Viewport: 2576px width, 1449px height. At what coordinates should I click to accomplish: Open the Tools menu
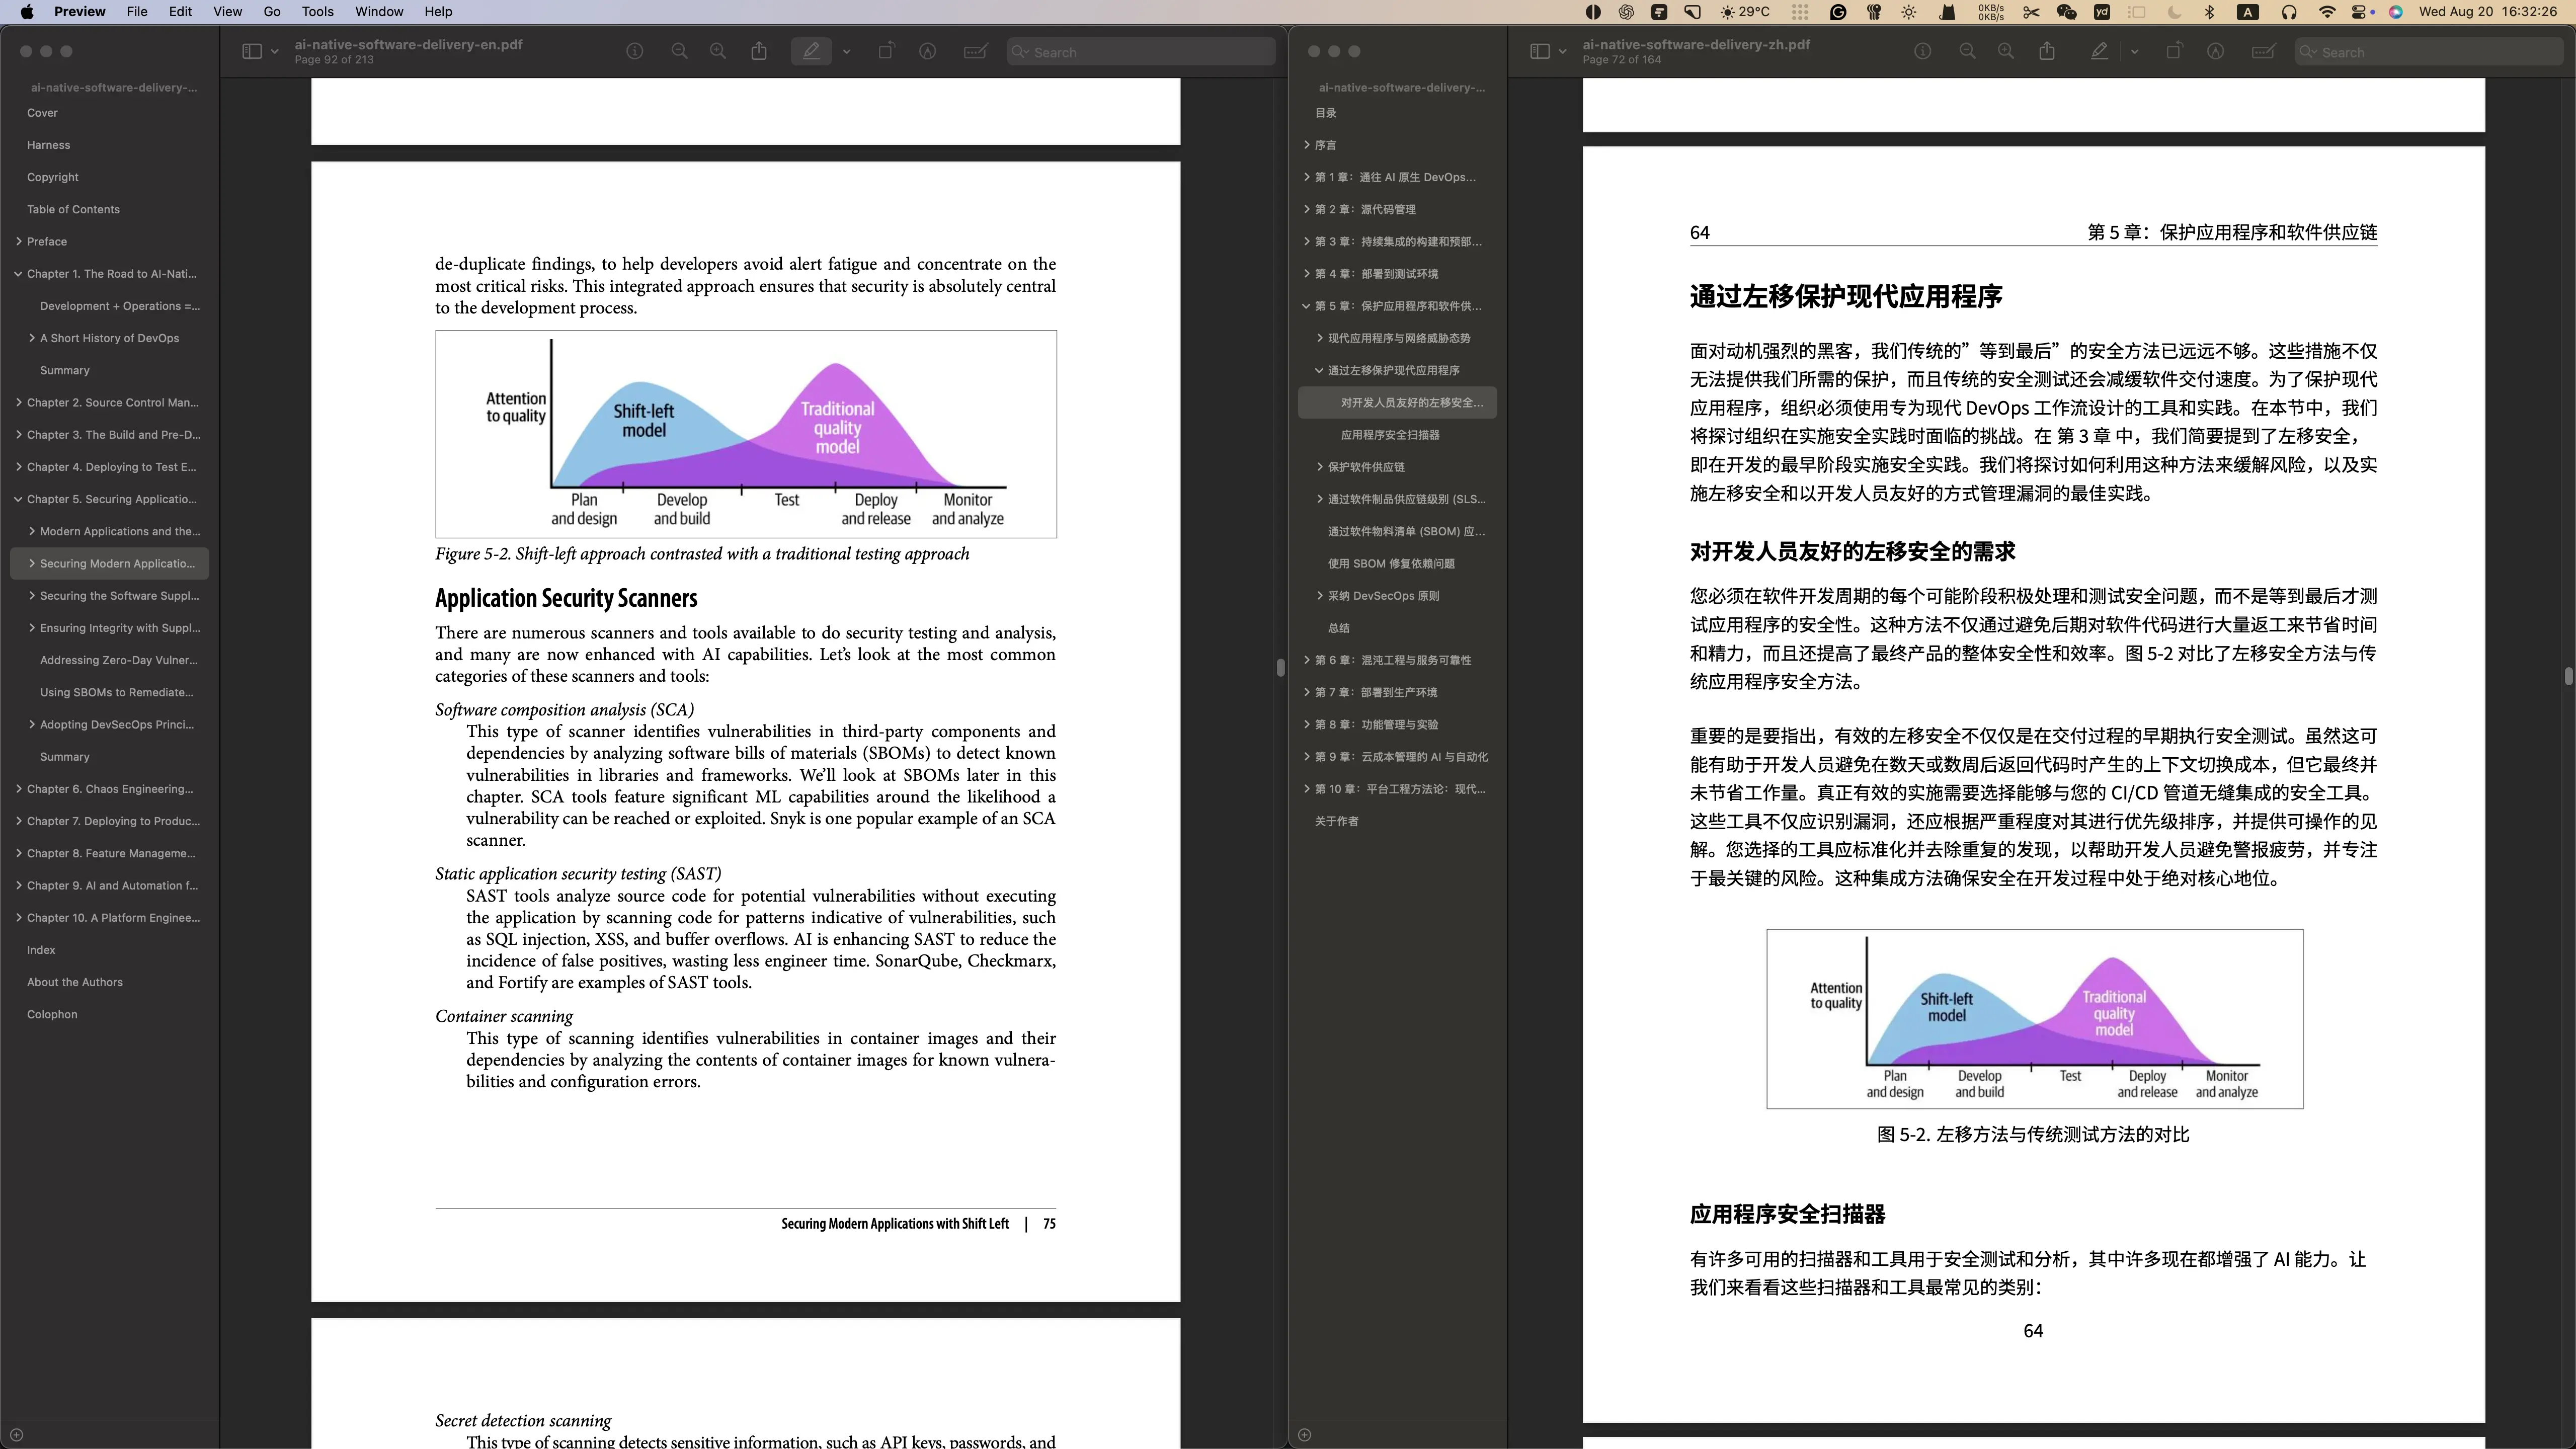coord(317,12)
